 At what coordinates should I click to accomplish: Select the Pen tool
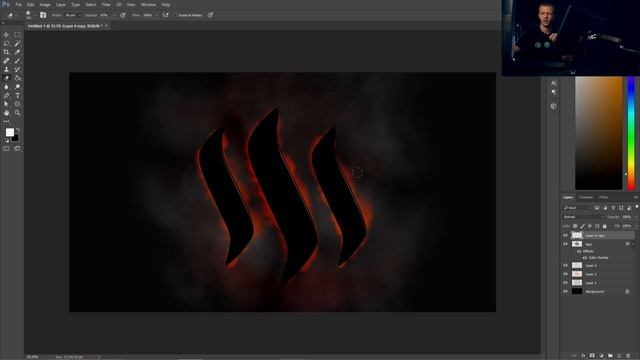tap(6, 96)
